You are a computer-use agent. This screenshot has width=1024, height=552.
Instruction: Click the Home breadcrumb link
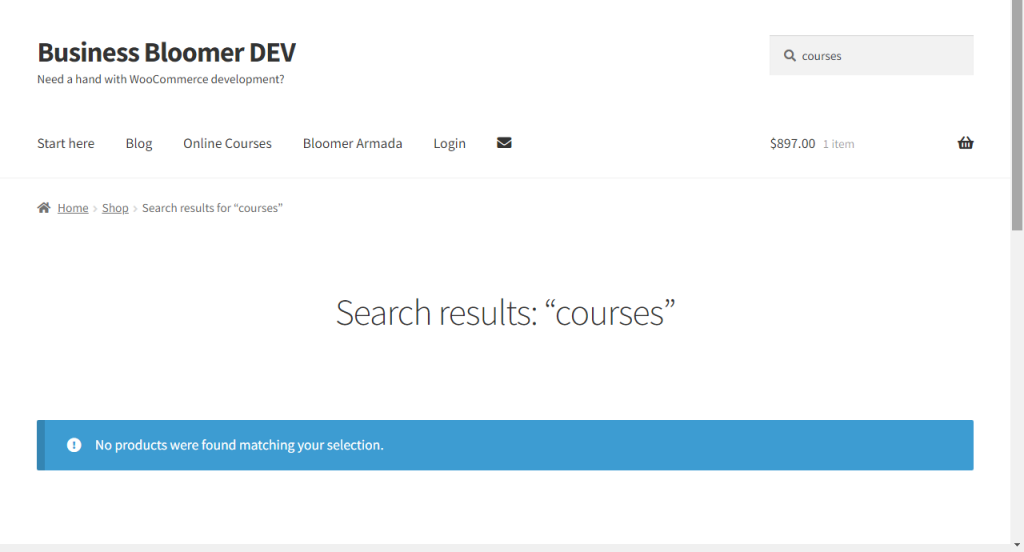pos(72,208)
